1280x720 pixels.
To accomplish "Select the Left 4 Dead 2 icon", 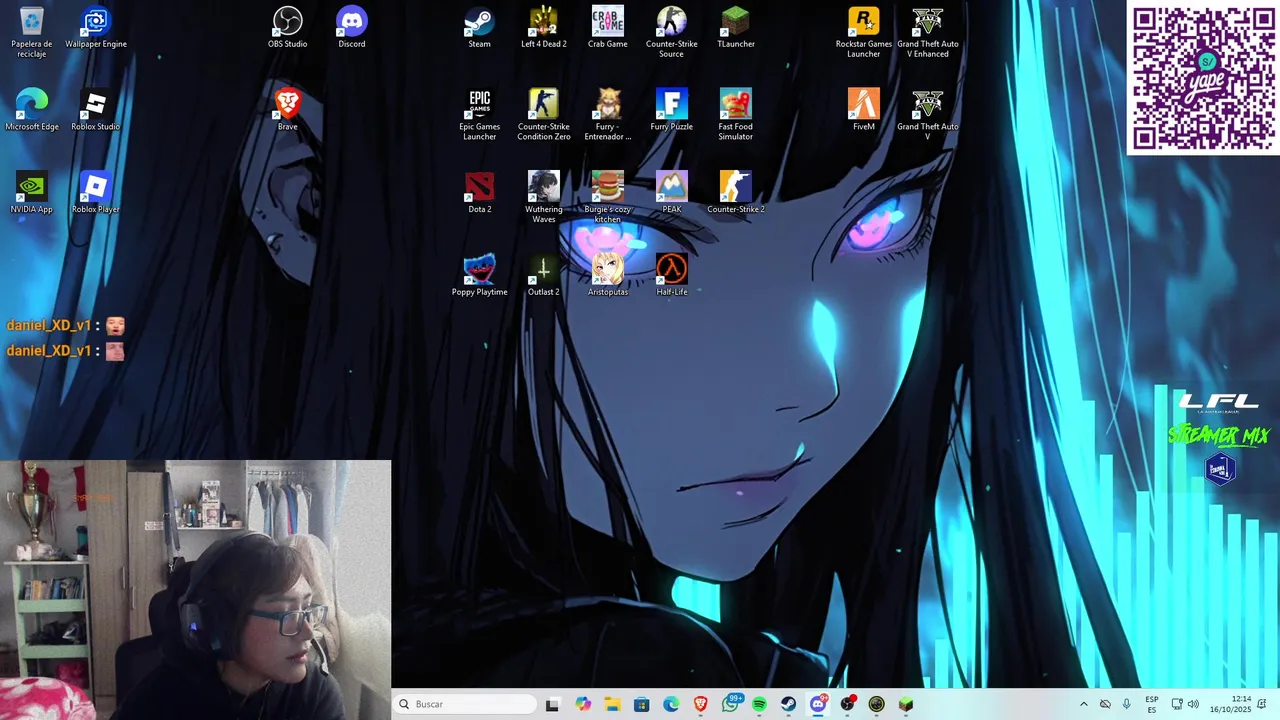I will [x=544, y=27].
